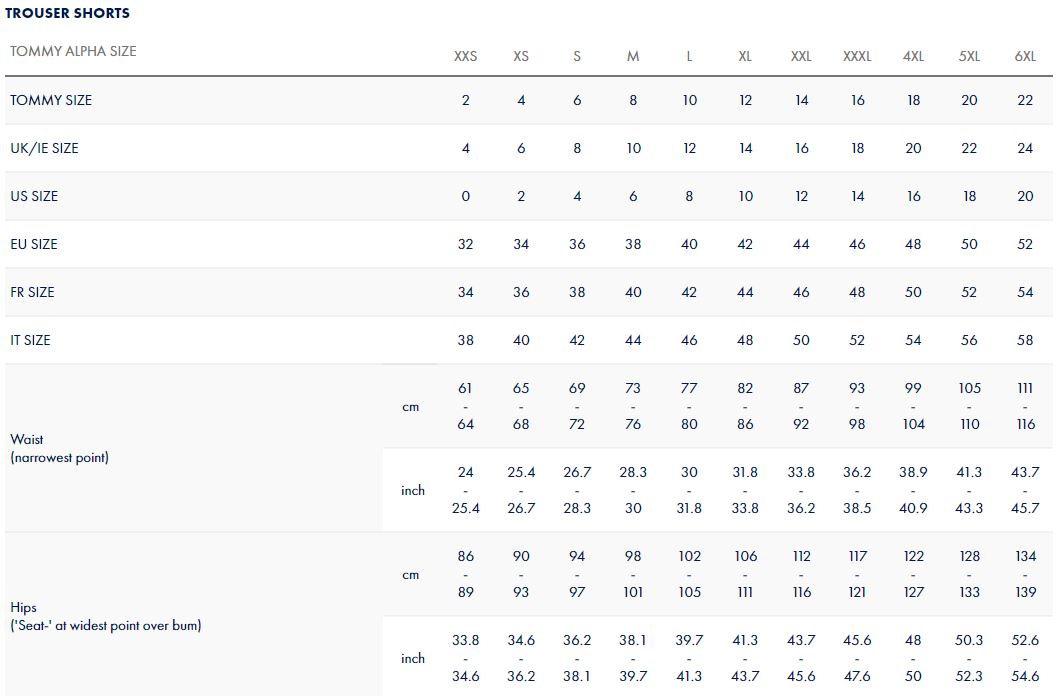
Task: Click the XXXL column header
Action: pos(857,56)
